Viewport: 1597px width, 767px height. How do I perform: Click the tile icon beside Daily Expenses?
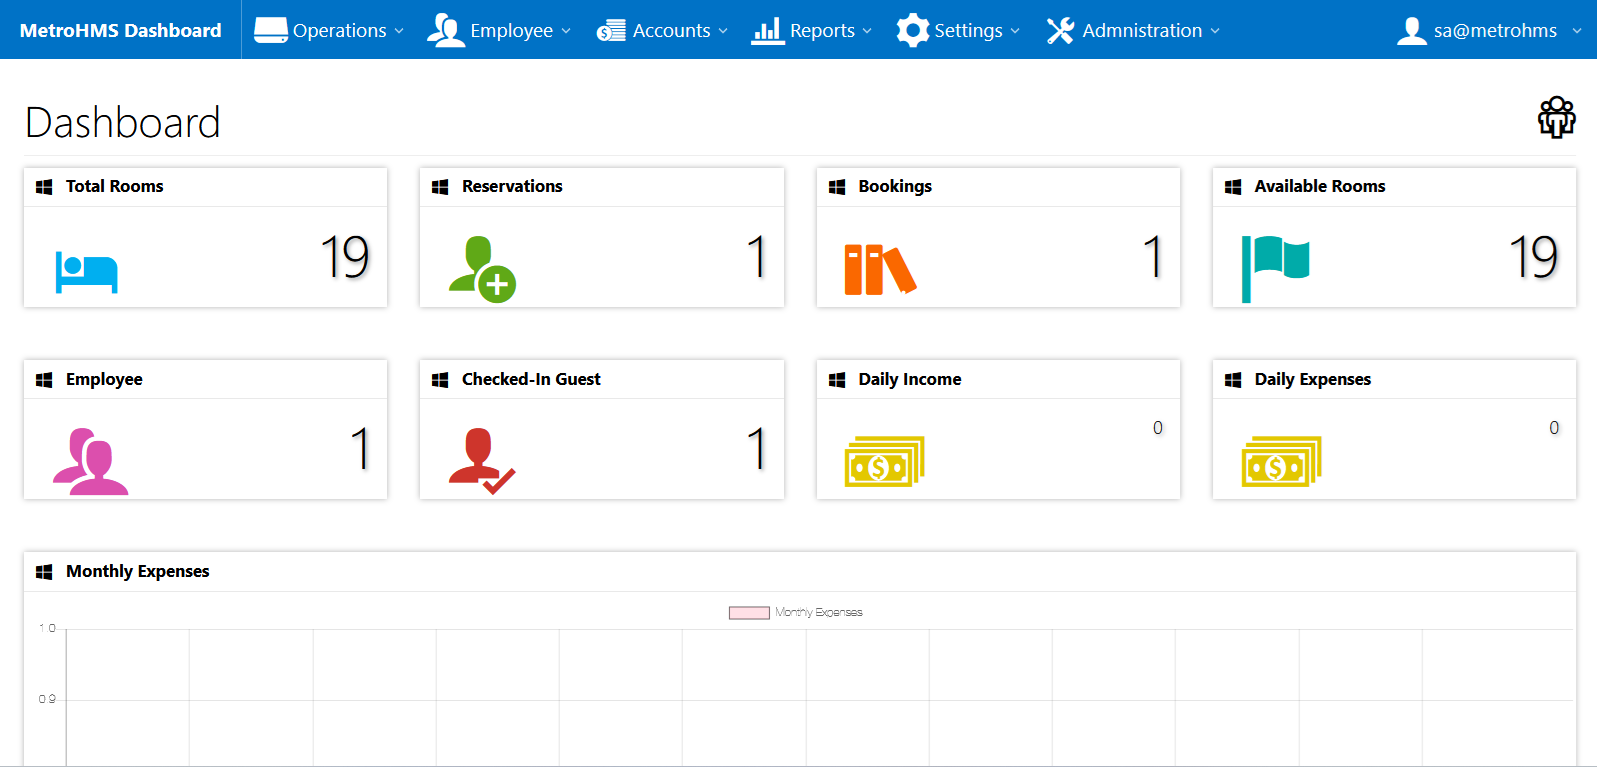(1233, 380)
